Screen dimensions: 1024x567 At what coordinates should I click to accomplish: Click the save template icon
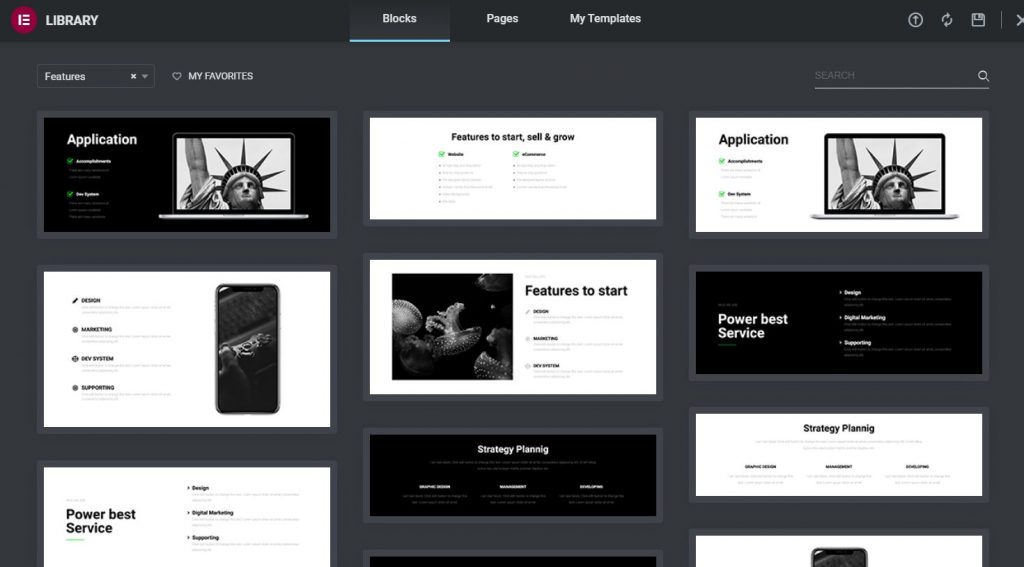tap(978, 20)
